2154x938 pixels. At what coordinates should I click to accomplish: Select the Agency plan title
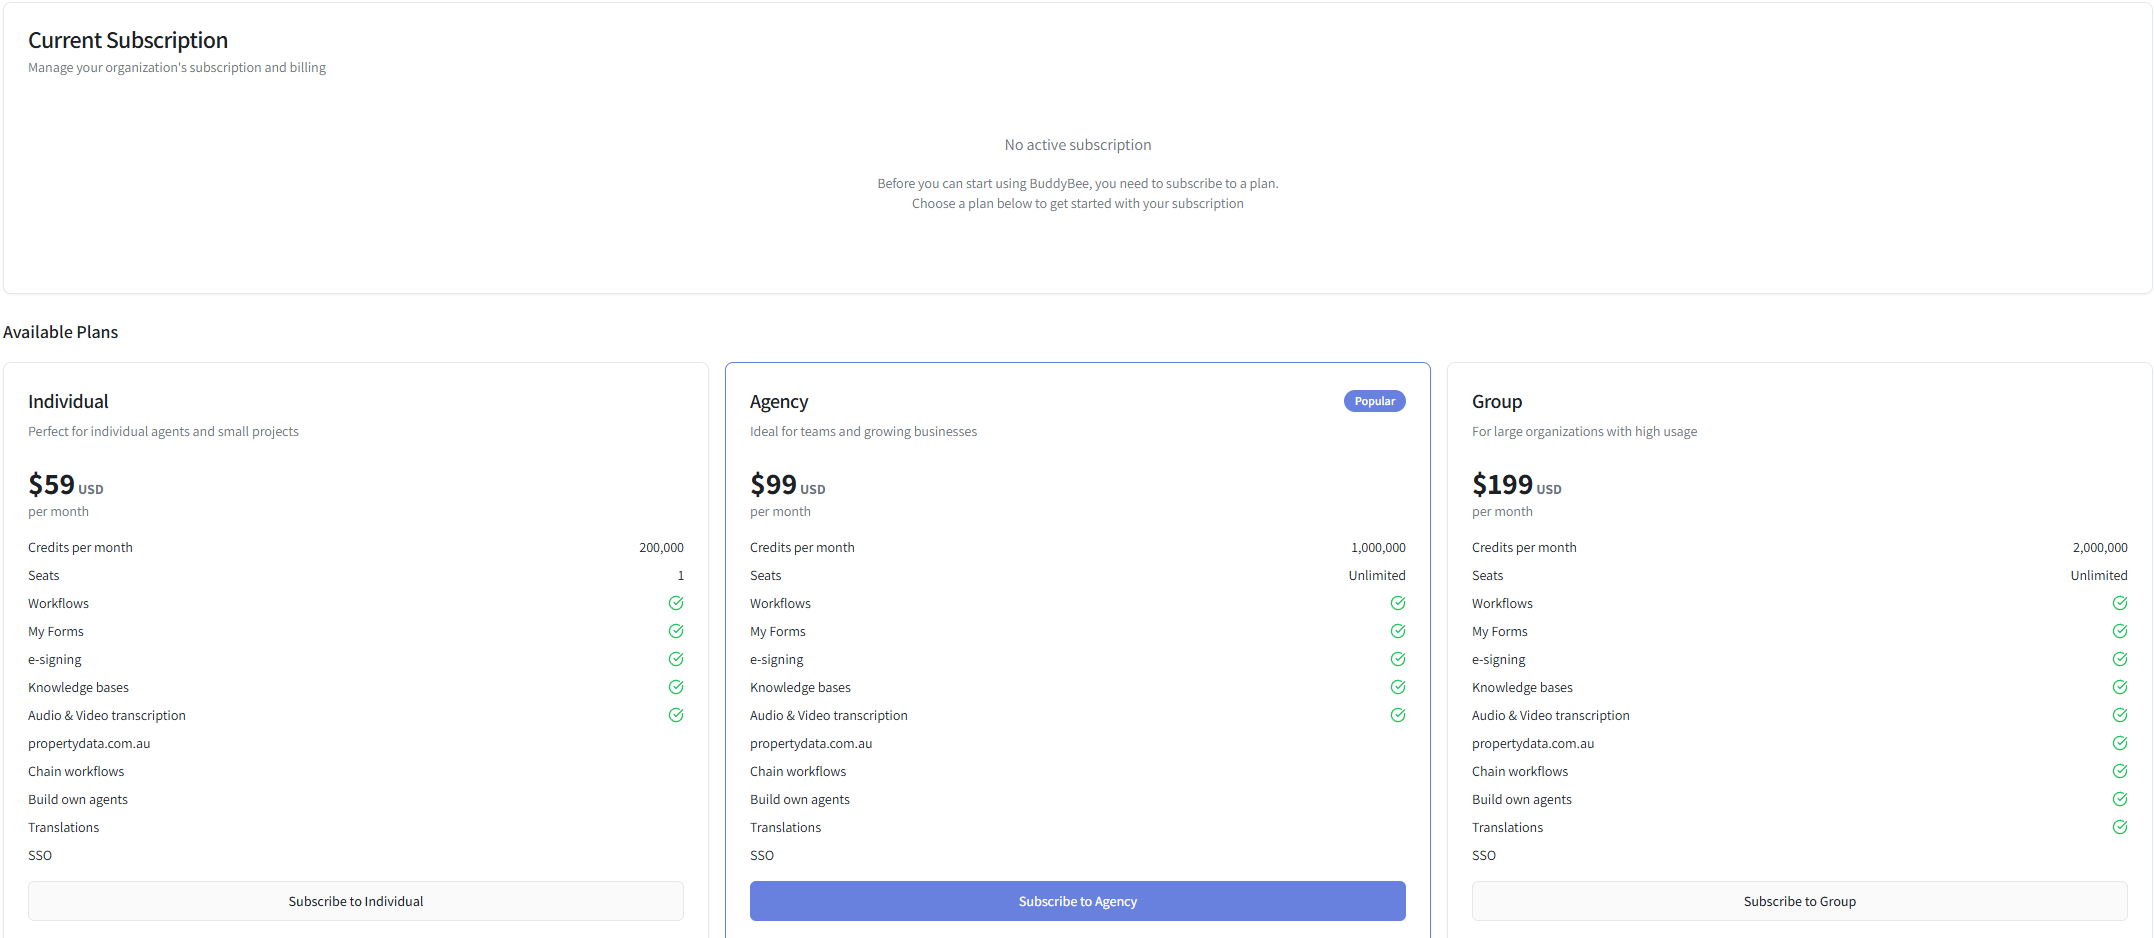779,402
